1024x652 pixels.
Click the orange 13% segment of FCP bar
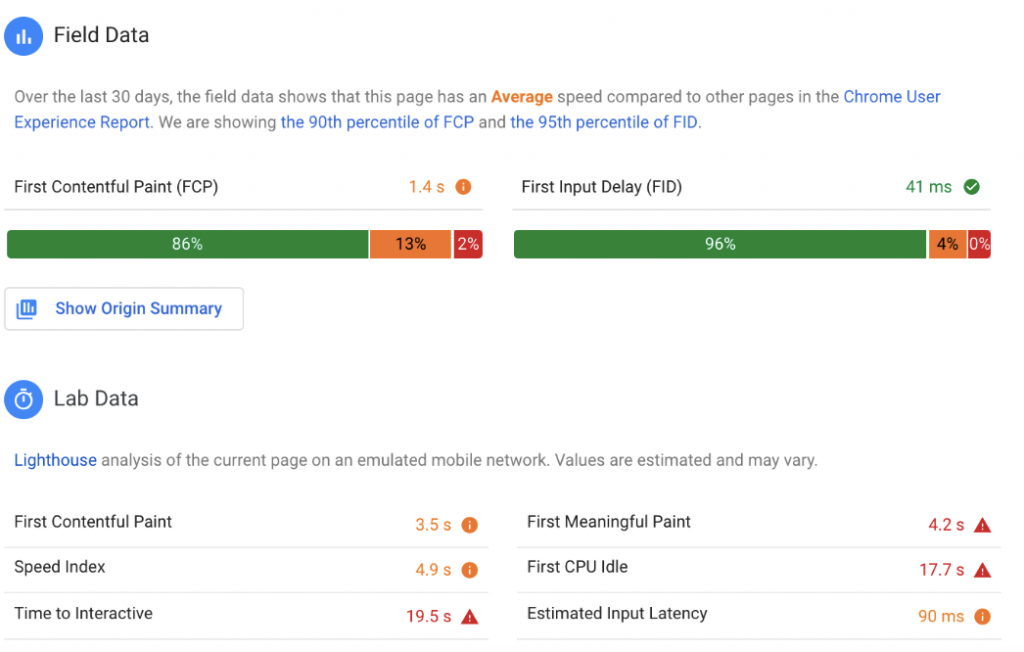411,244
